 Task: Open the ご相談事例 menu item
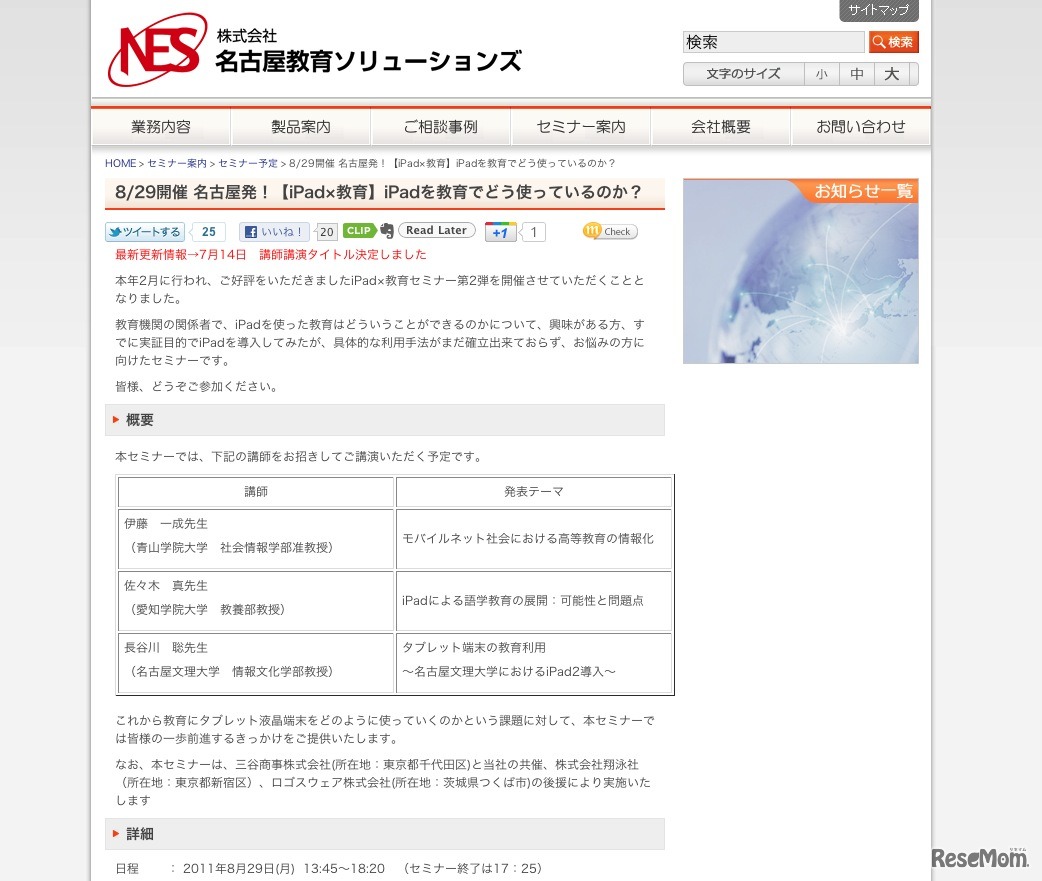coord(441,126)
